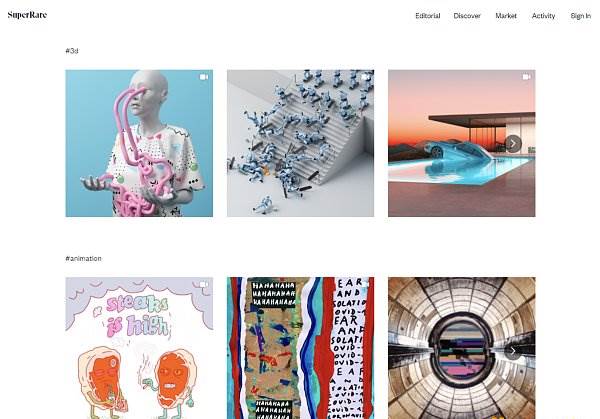Open the circular tunnel artwork
600x419 pixels.
(x=461, y=348)
